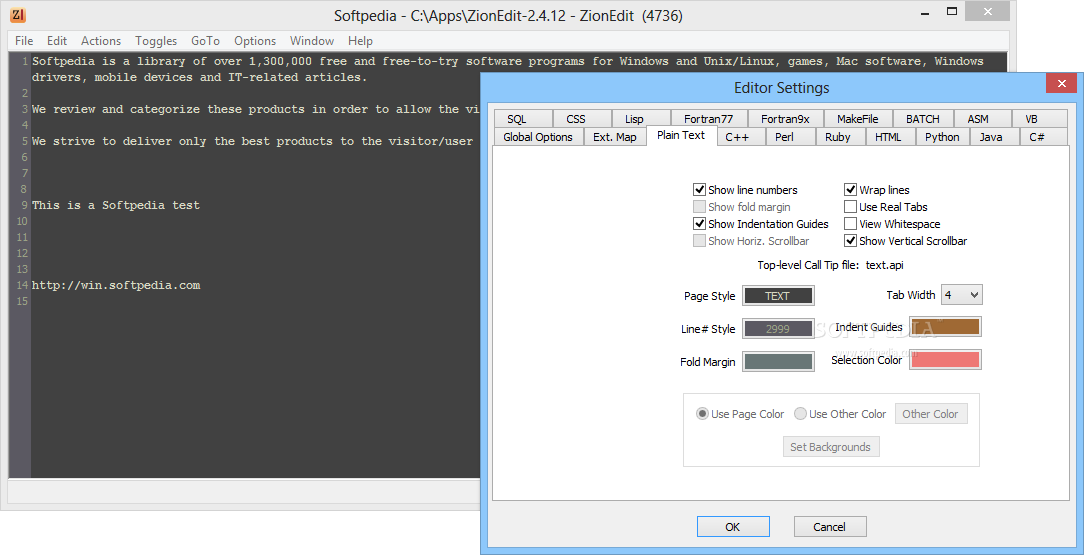Click the Other Color button

click(x=931, y=414)
